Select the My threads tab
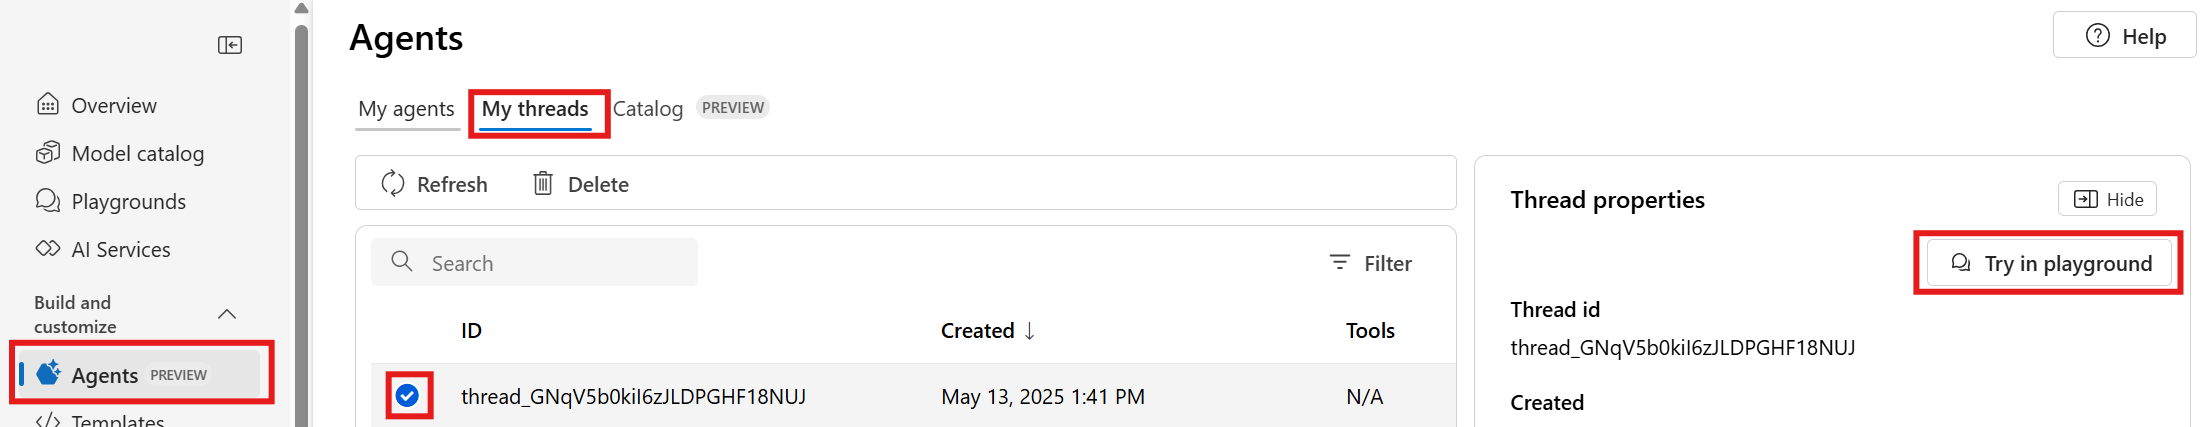Image resolution: width=2200 pixels, height=427 pixels. coord(535,109)
